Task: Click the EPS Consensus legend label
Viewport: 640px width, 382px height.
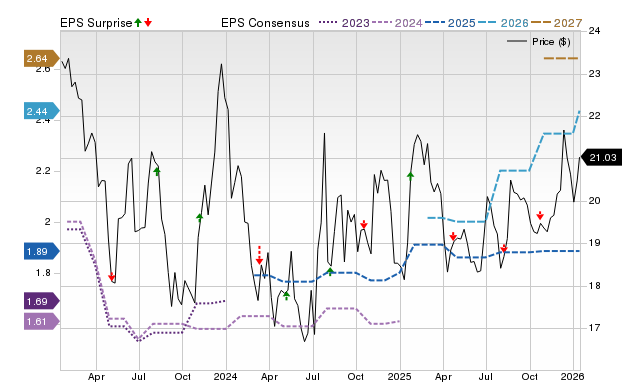Action: tap(265, 23)
